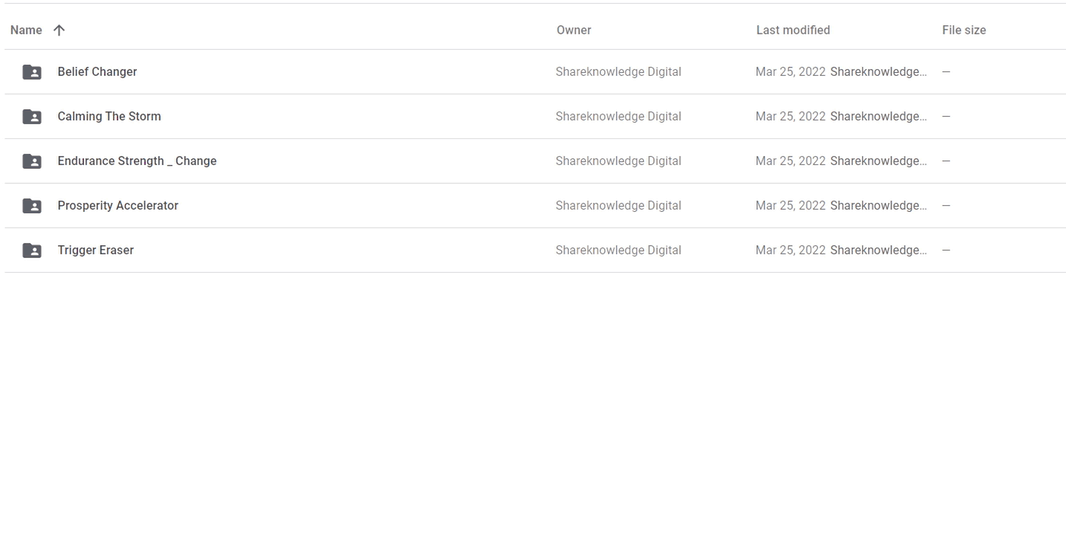Click owner Shareknowledge Digital in Trigger Eraser row
Screen dimensions: 1066x556
[618, 250]
